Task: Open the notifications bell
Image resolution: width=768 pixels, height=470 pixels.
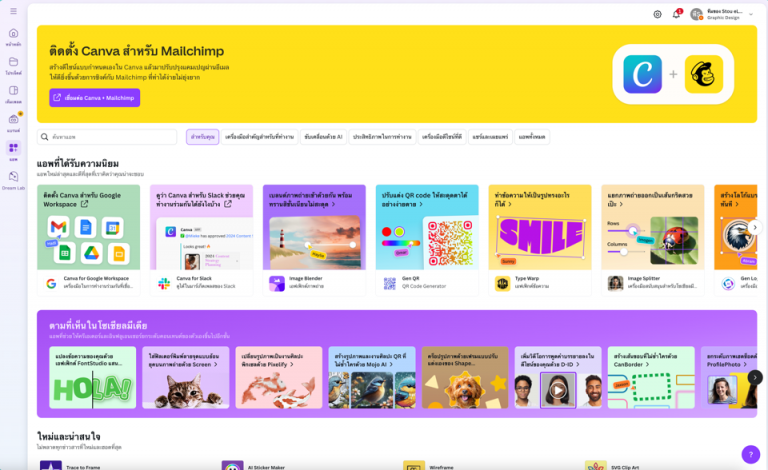Action: [676, 14]
